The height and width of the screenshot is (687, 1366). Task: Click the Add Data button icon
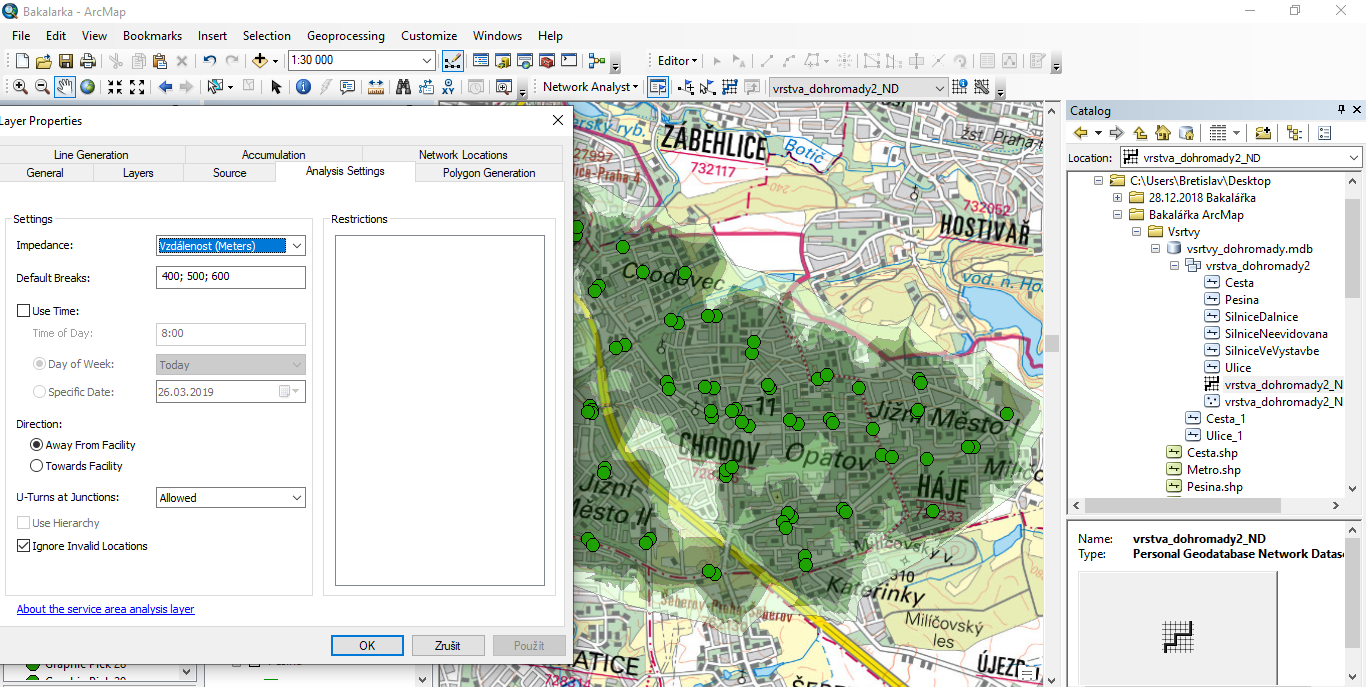[260, 61]
